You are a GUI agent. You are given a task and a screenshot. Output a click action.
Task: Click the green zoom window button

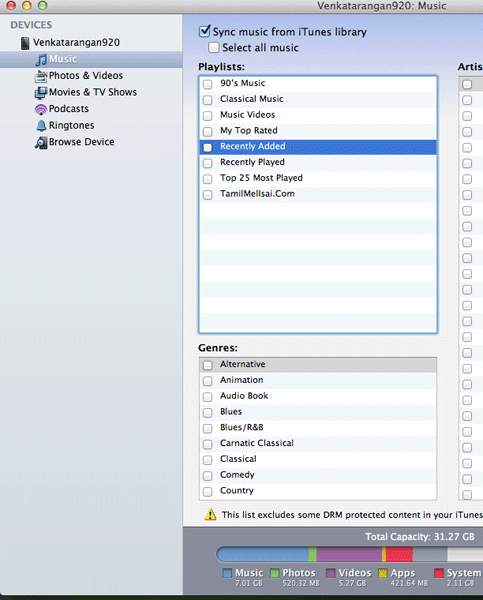(42, 5)
